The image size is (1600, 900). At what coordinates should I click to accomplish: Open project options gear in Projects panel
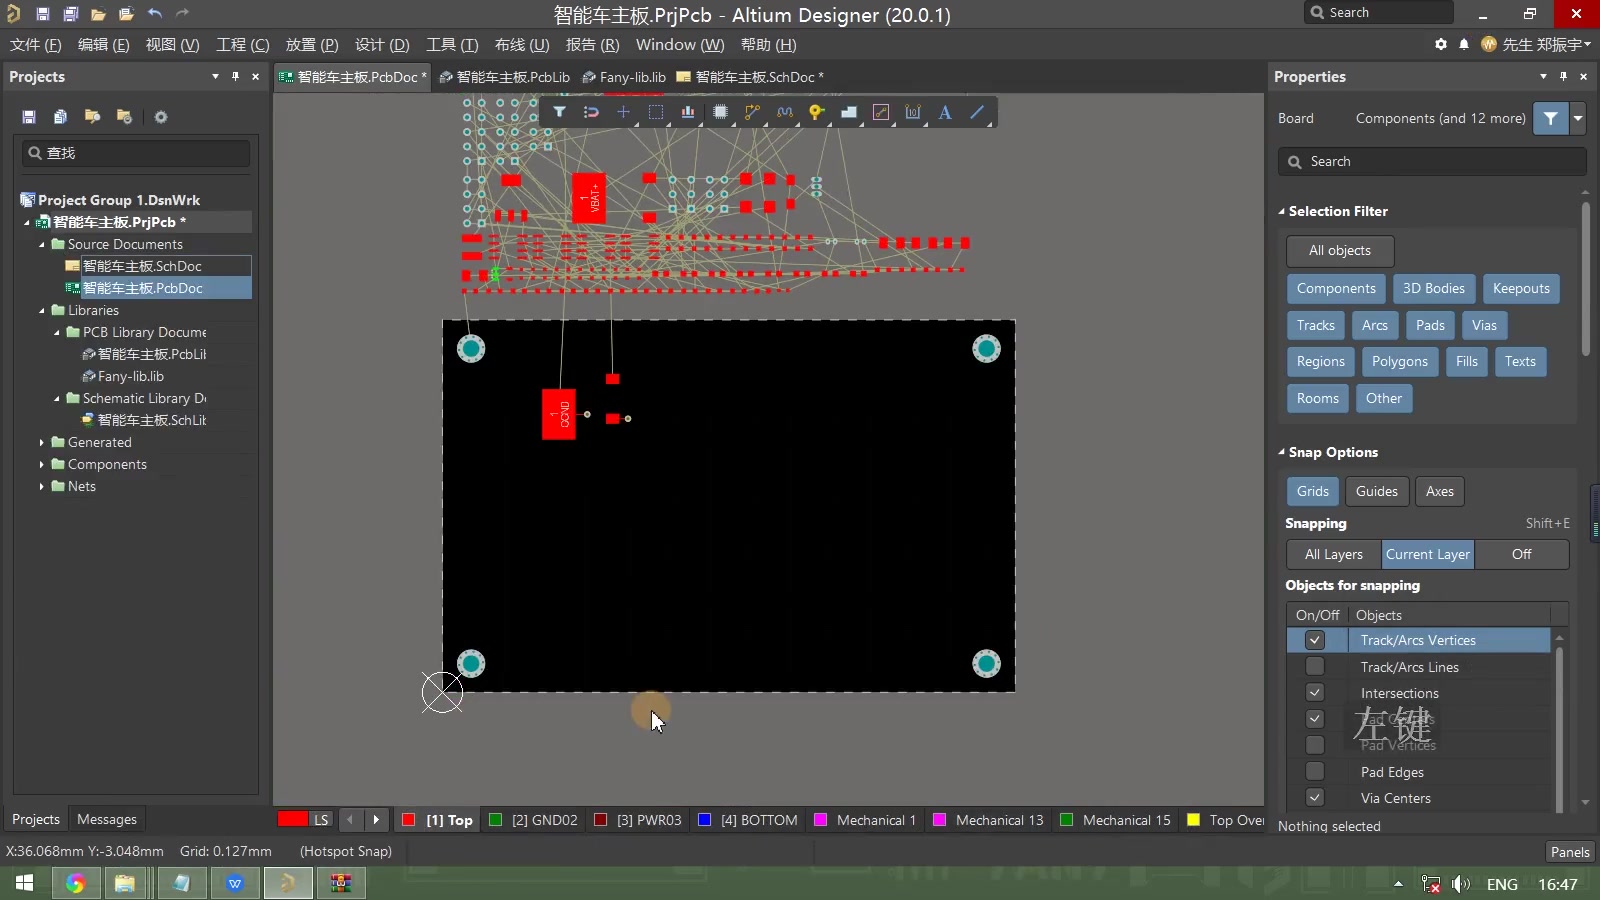pos(161,117)
